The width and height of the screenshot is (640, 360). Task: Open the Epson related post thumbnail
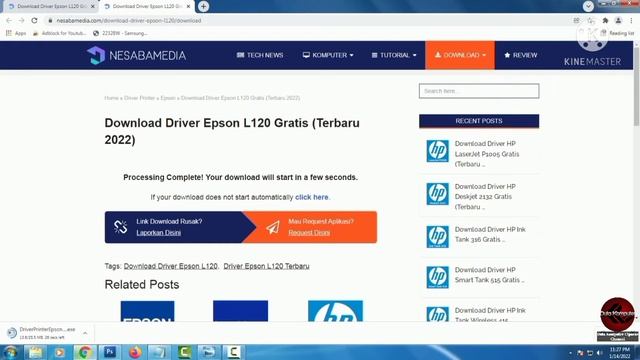pyautogui.click(x=147, y=311)
